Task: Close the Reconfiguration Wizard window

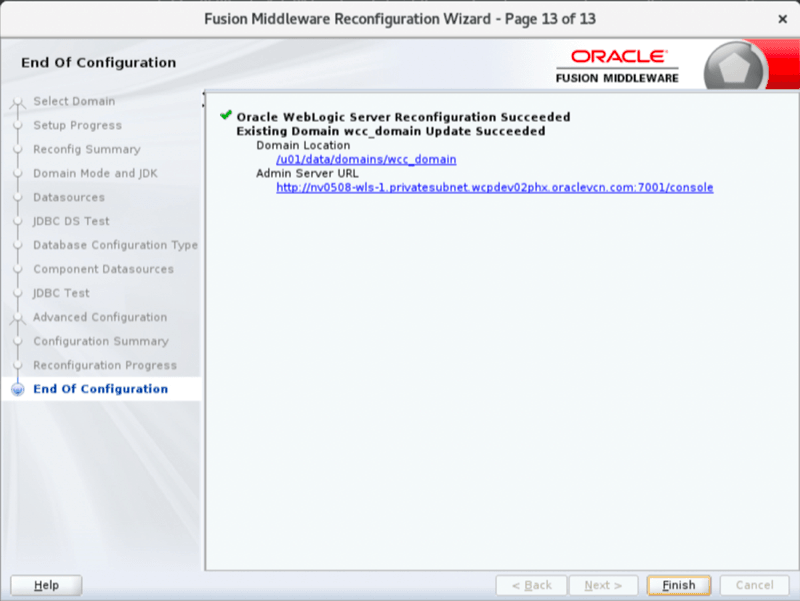Action: pos(782,19)
